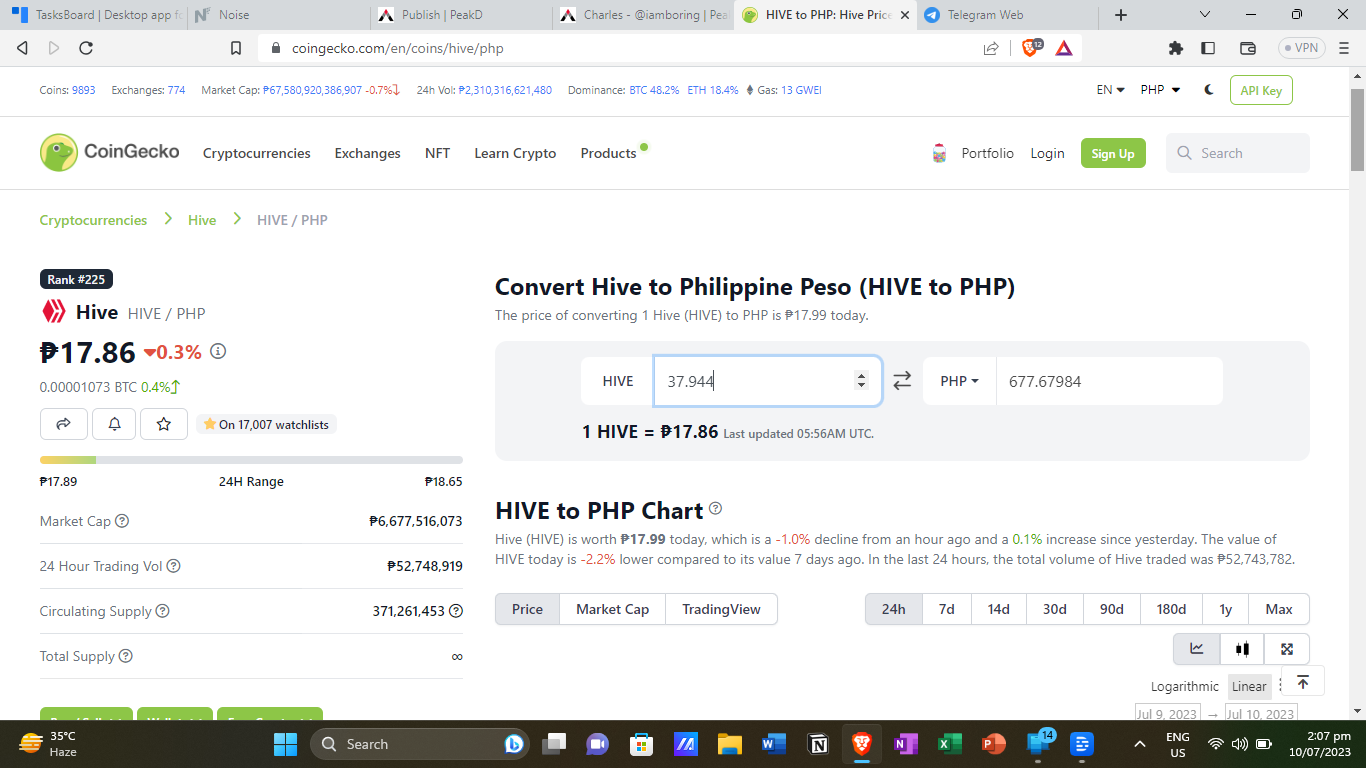Click the CoinGecko logo
This screenshot has height=768, width=1366.
110,152
